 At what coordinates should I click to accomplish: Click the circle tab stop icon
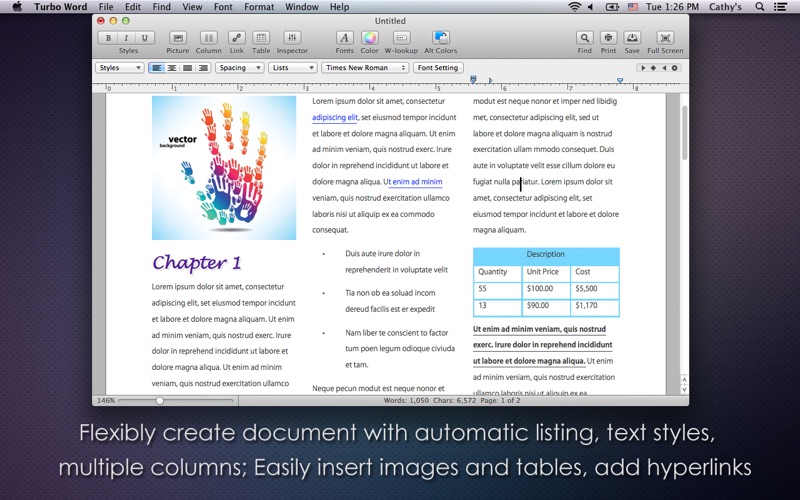(x=674, y=68)
